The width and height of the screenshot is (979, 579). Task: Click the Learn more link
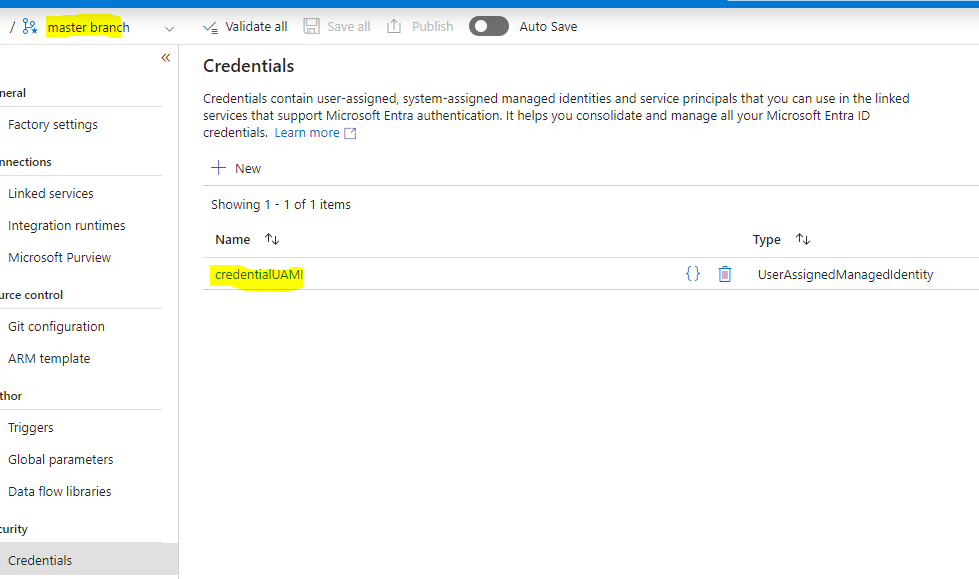[306, 132]
